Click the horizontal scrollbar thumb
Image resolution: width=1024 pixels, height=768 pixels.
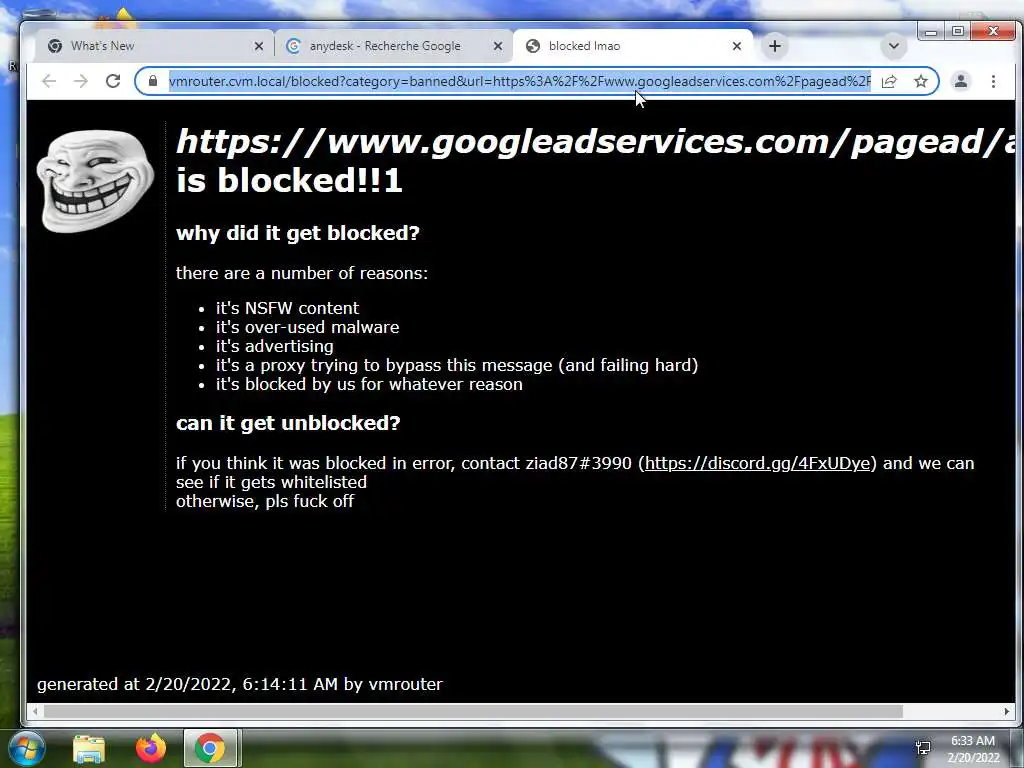pyautogui.click(x=473, y=711)
